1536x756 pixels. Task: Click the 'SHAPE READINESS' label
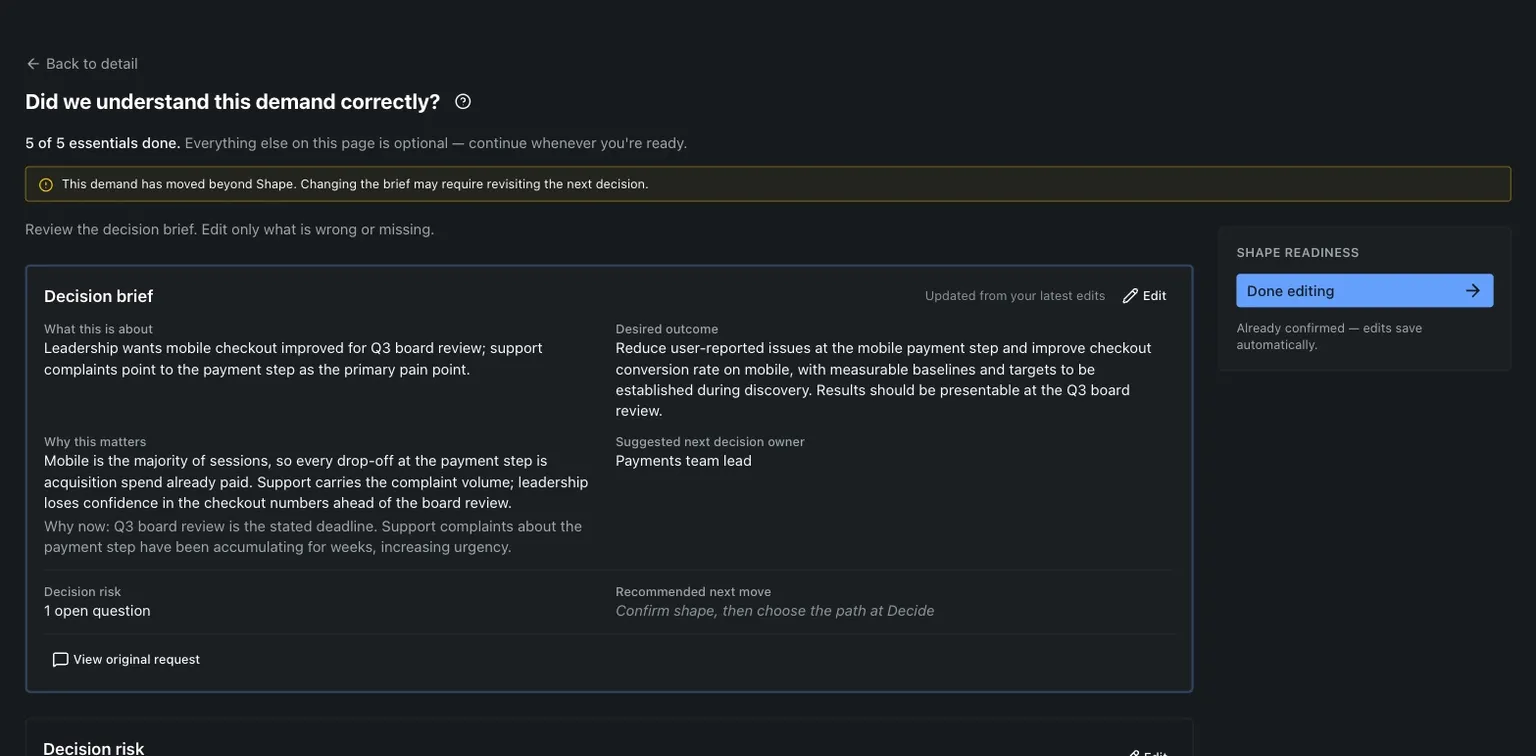1298,253
